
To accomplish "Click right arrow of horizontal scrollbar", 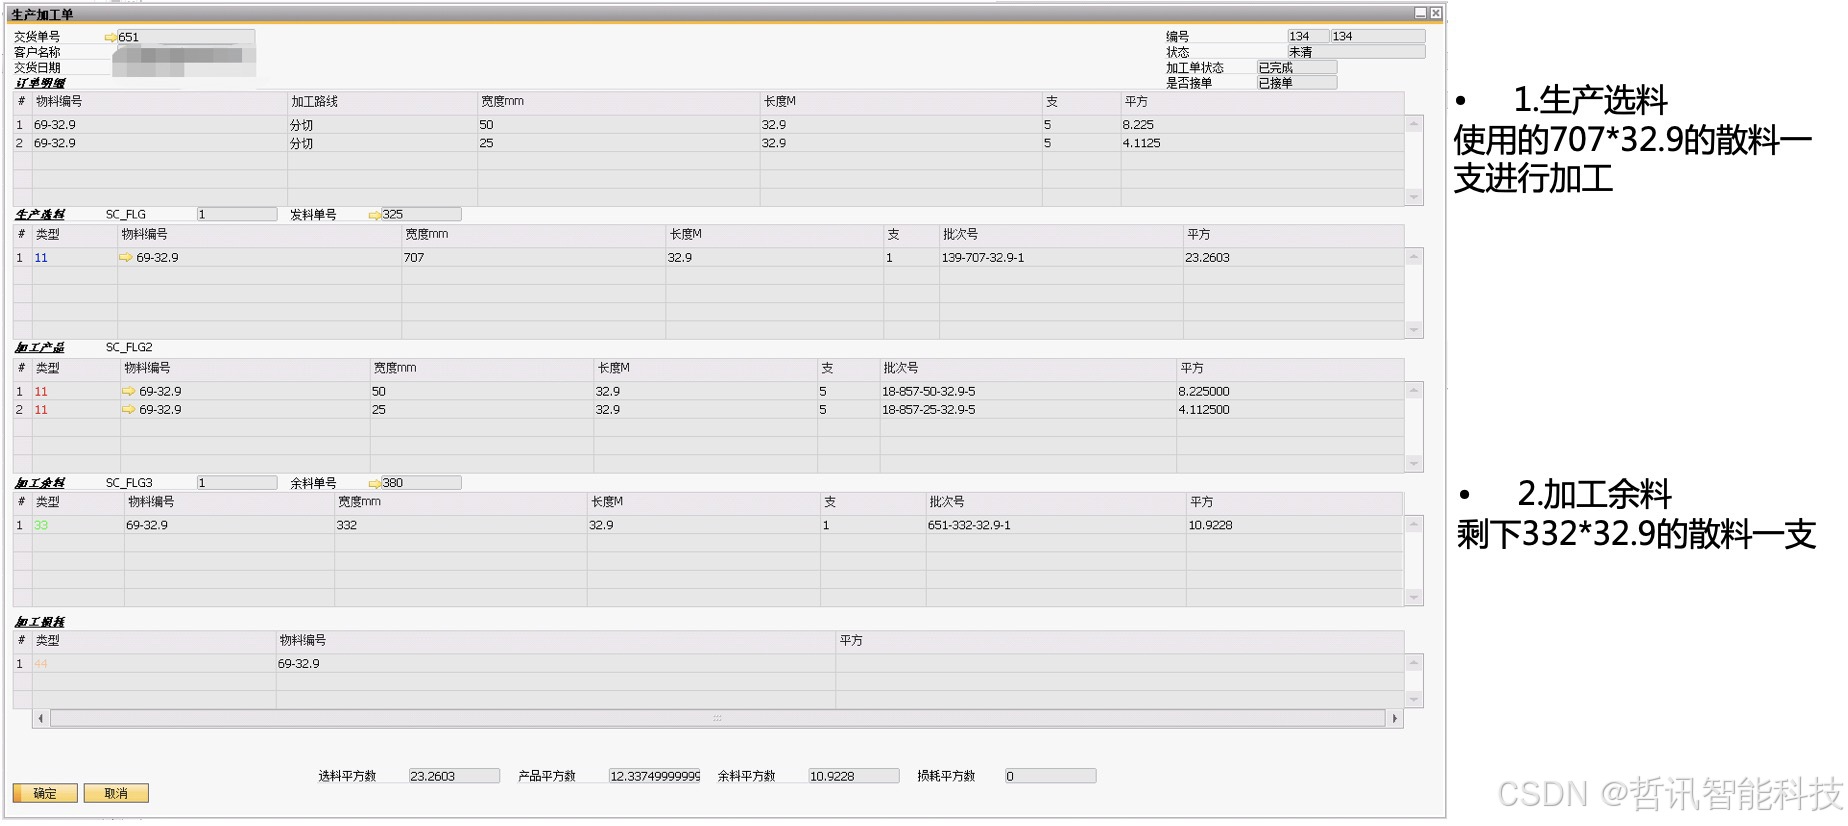I will click(x=1395, y=719).
